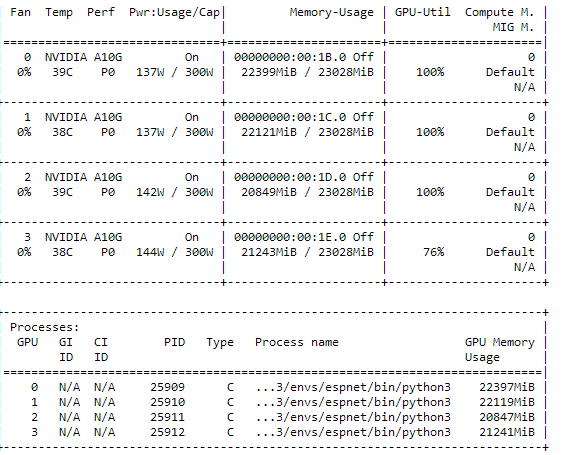
Task: Select bus ID 00000000:00:1D.0
Action: [x=290, y=177]
